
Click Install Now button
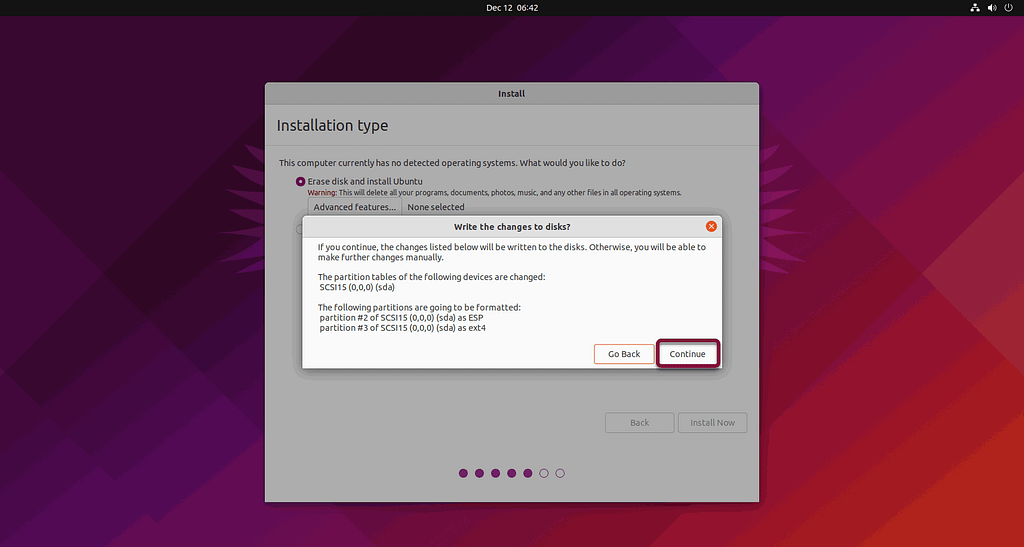pyautogui.click(x=712, y=423)
